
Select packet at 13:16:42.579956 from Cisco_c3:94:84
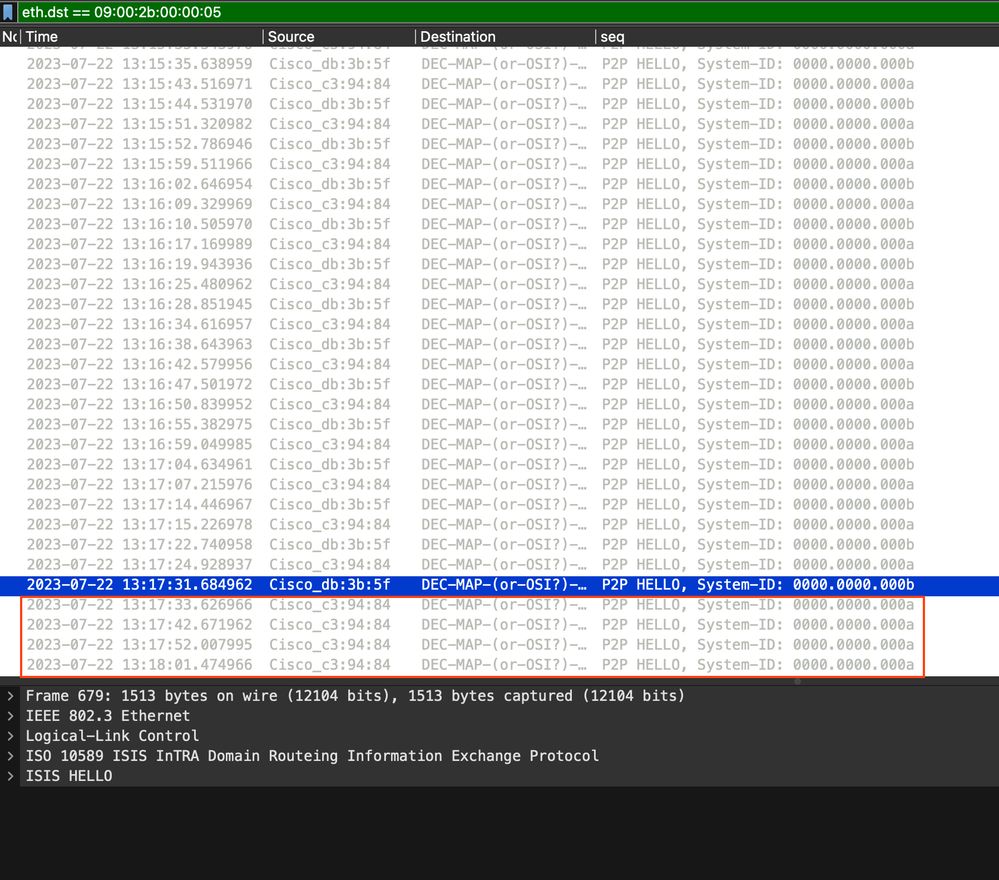click(500, 364)
